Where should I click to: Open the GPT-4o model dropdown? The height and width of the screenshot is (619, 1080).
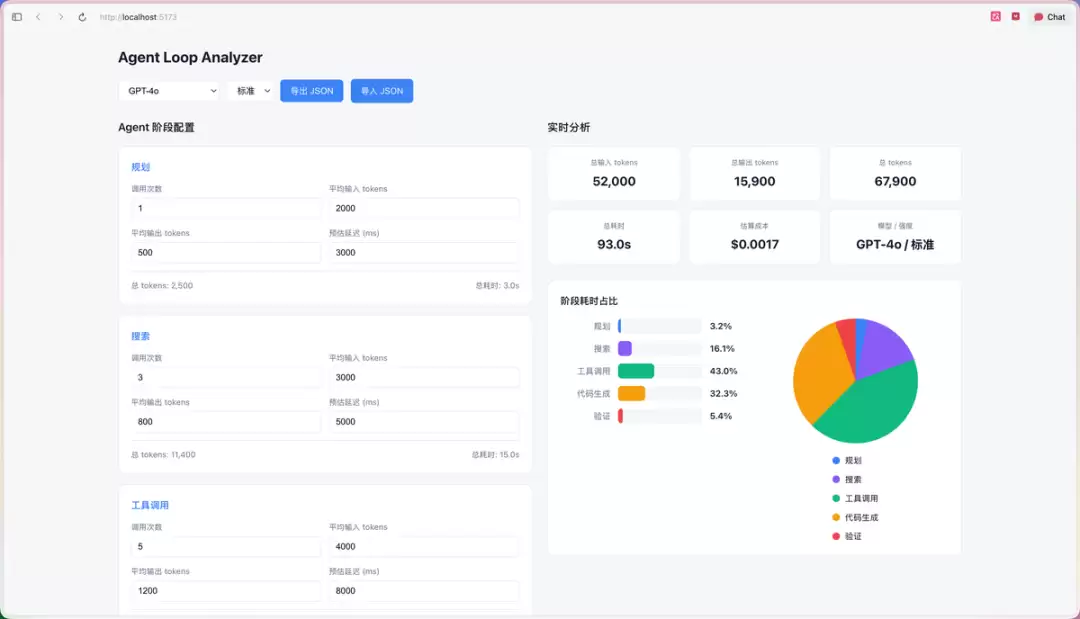click(169, 91)
